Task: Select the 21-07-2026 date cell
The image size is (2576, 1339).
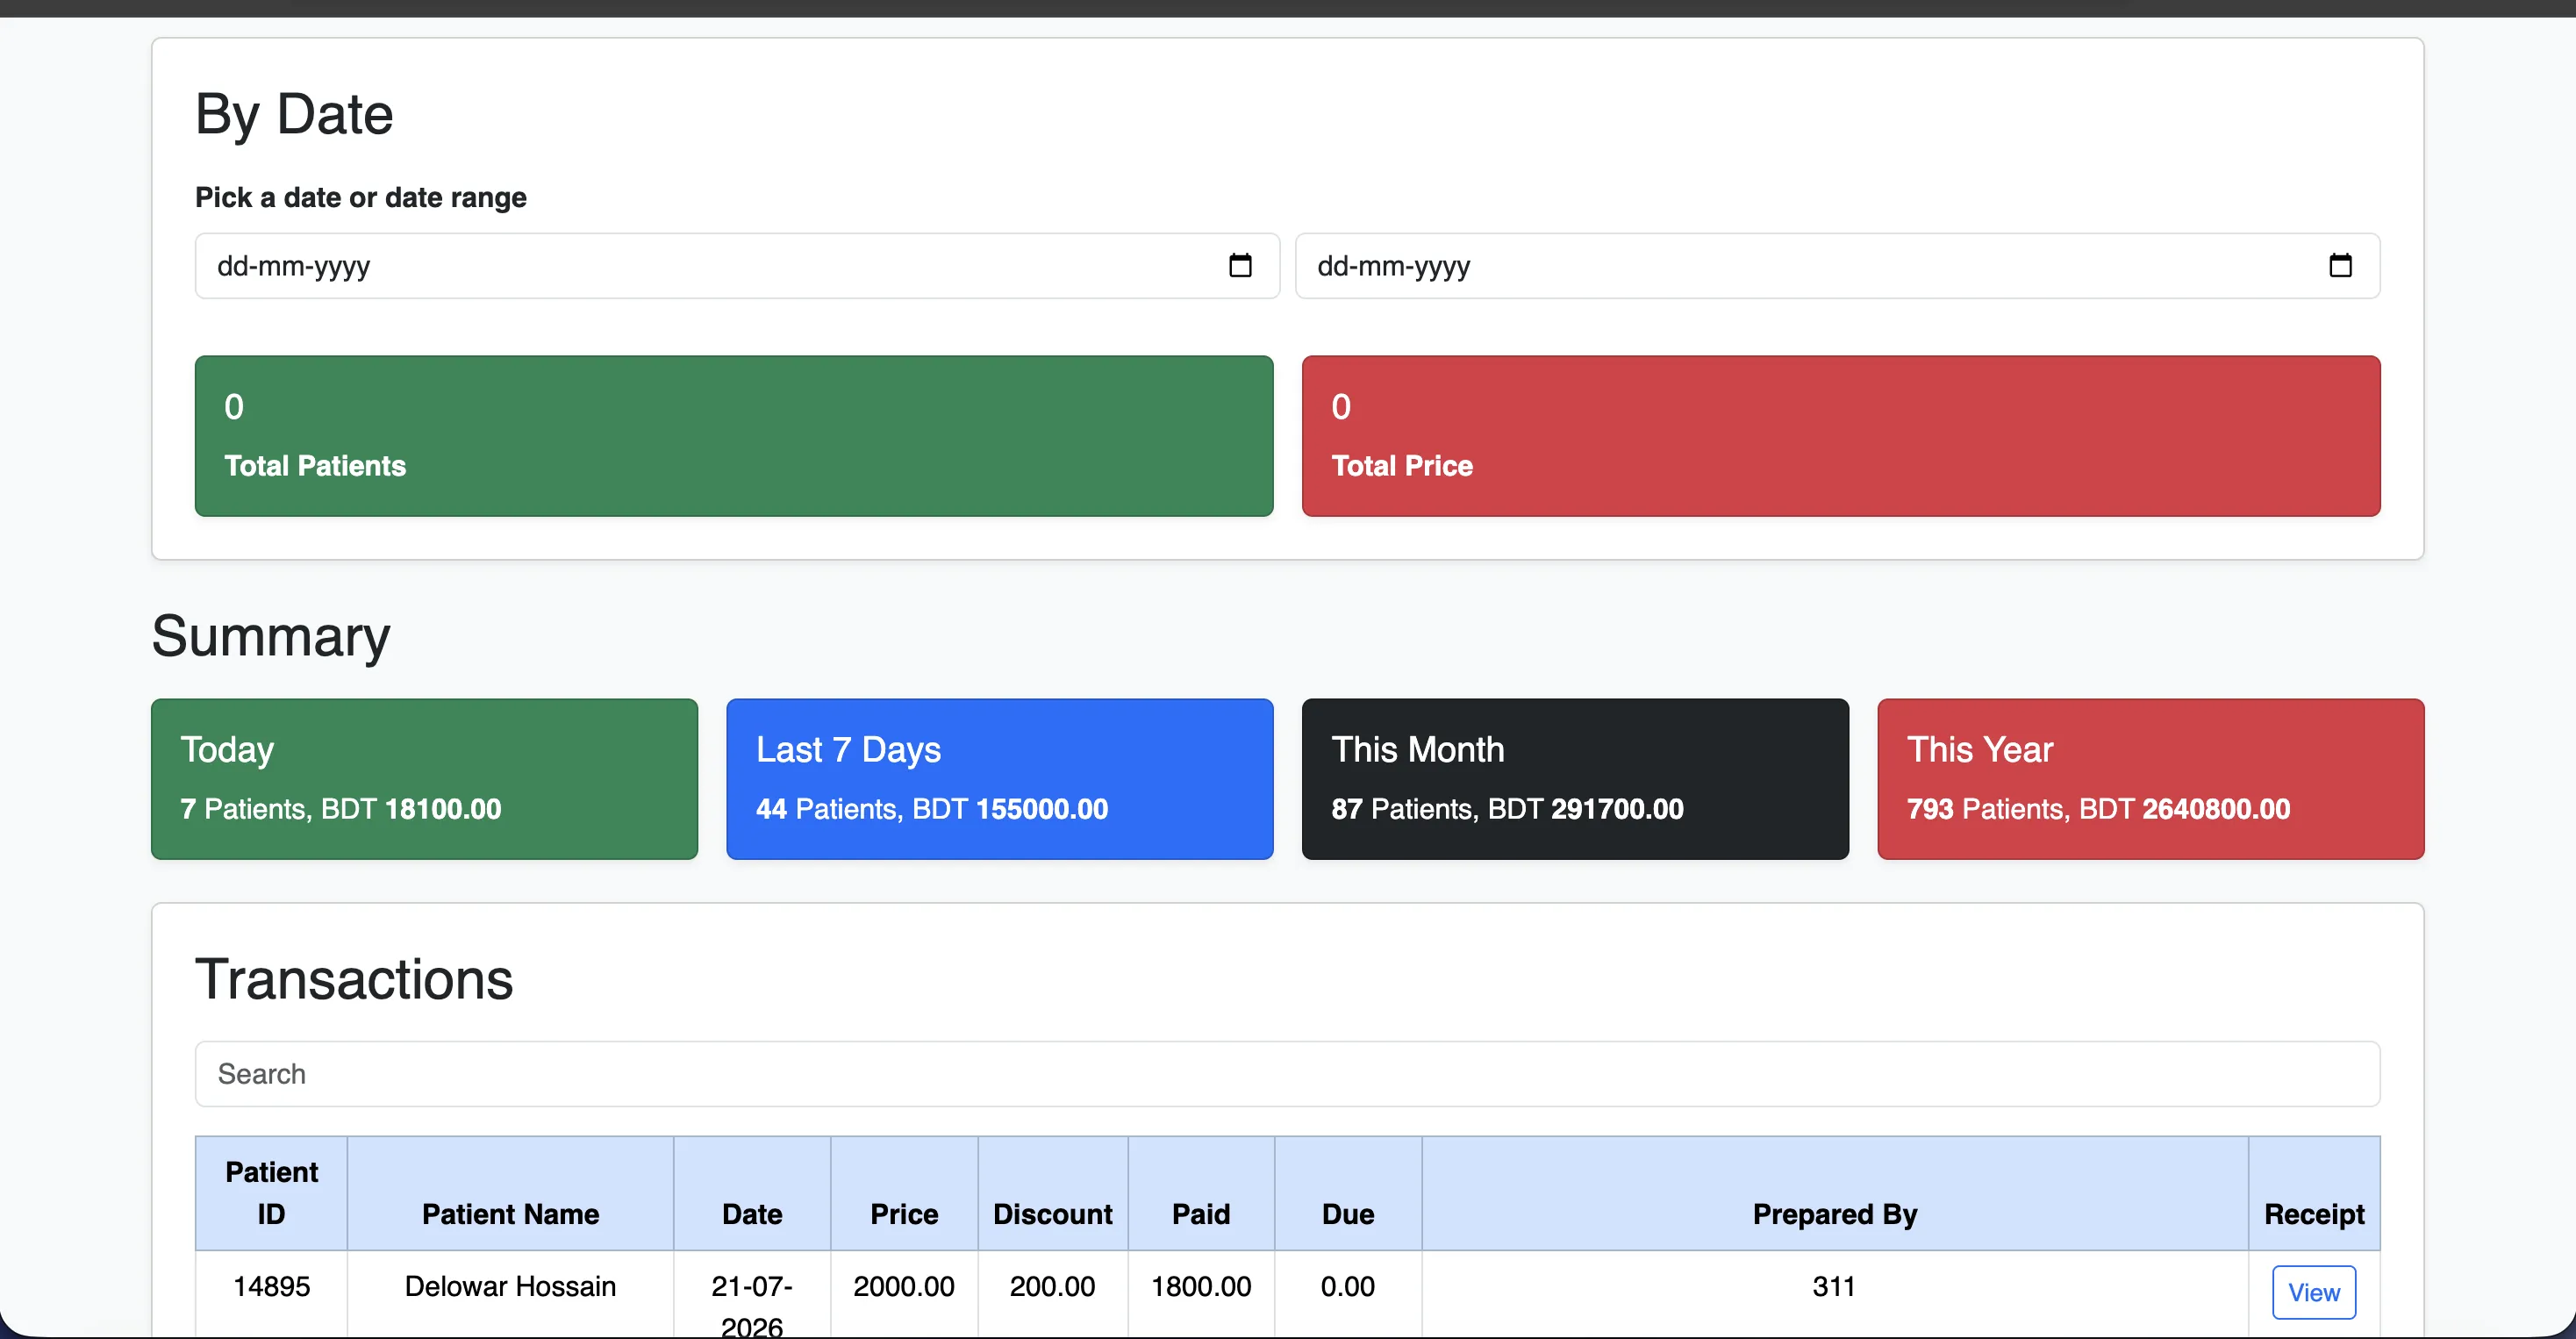Action: [x=752, y=1294]
